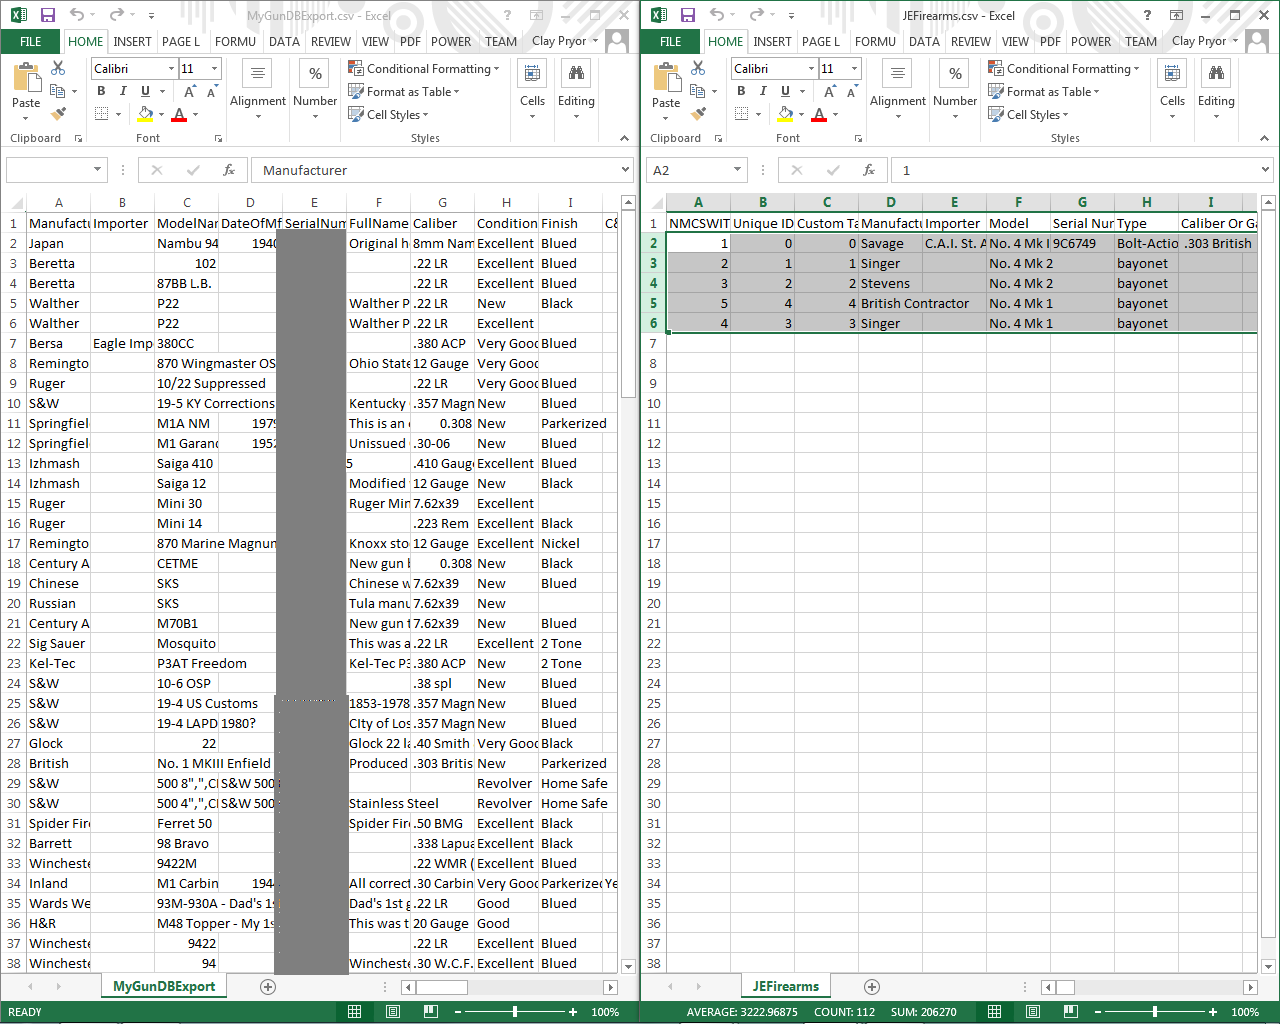Switch to the DATA ribbon tab in JEFirearms
The width and height of the screenshot is (1280, 1024).
click(x=924, y=42)
